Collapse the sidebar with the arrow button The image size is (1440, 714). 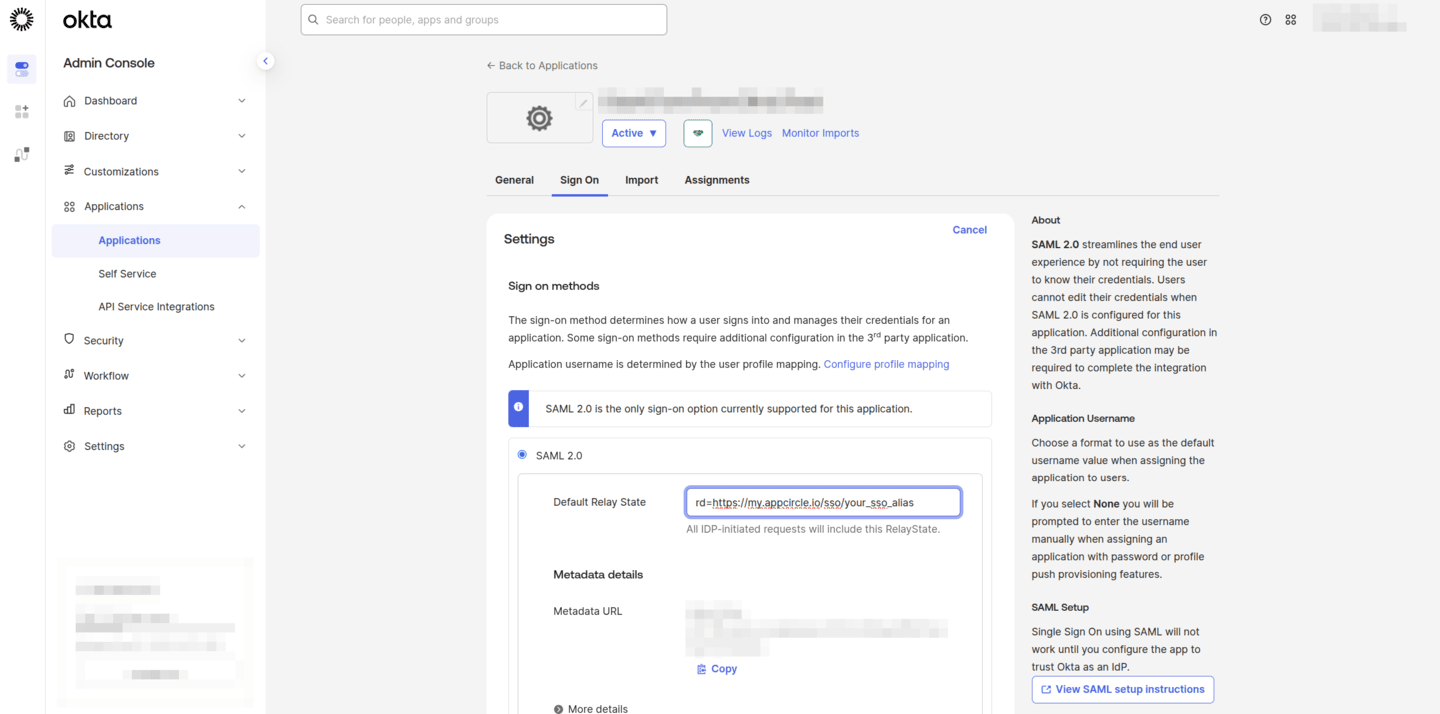point(265,61)
